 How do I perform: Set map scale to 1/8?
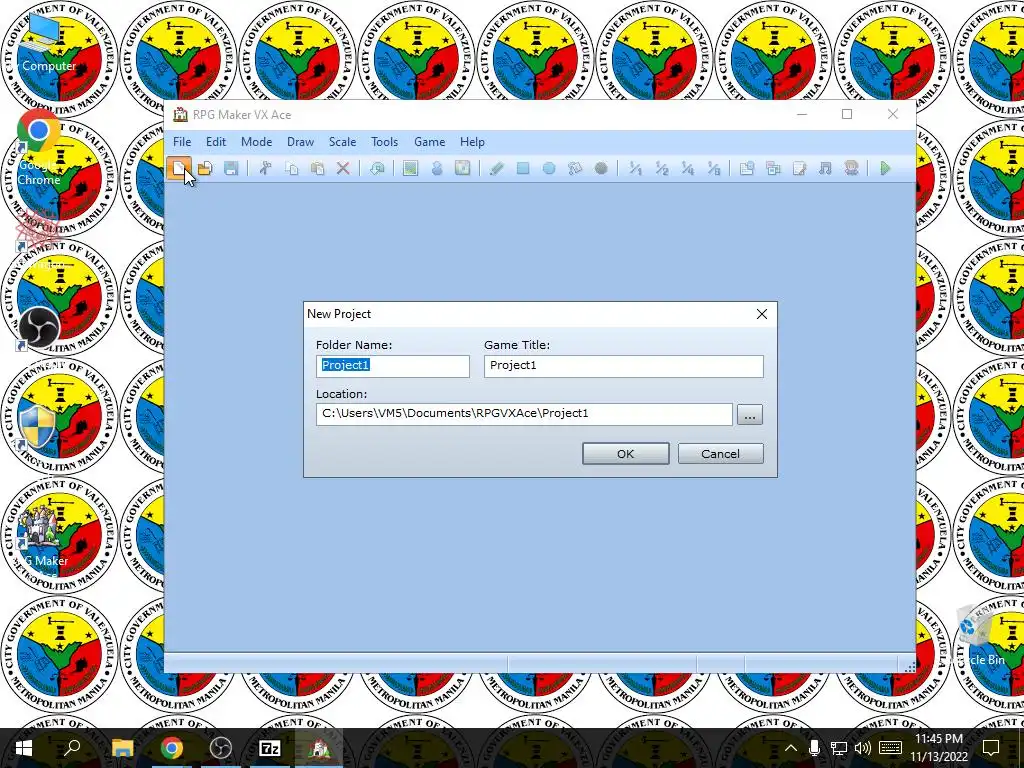(x=714, y=168)
